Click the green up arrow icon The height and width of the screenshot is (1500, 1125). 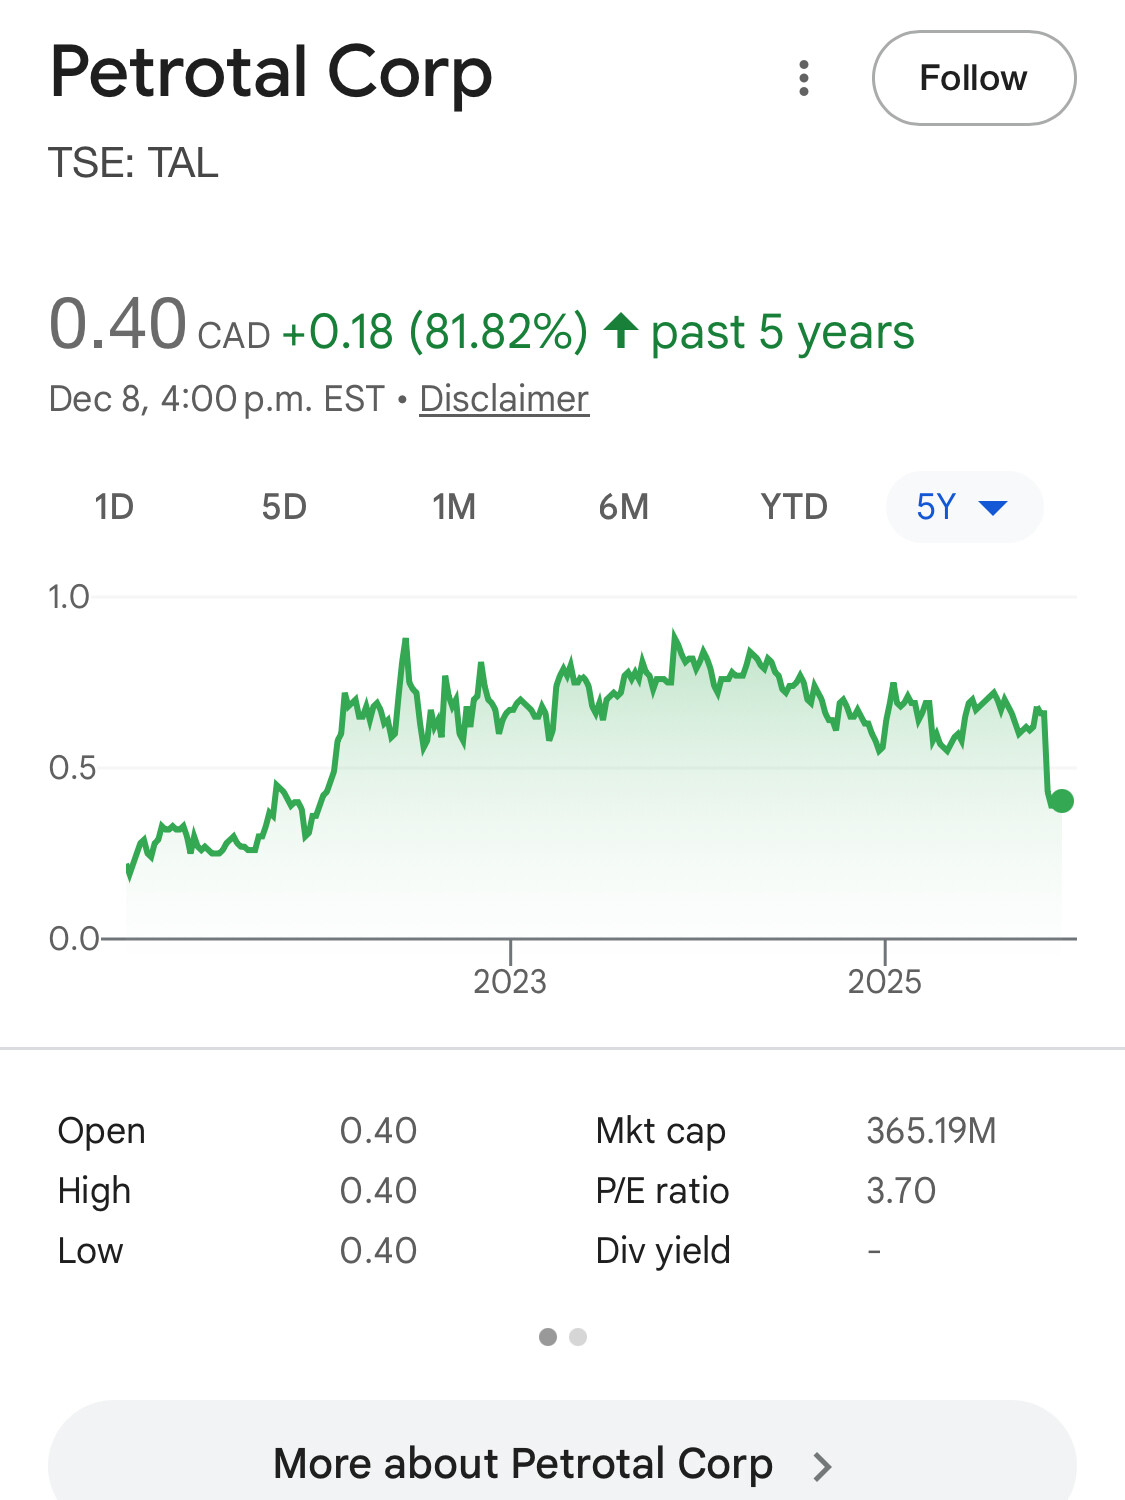pos(621,331)
